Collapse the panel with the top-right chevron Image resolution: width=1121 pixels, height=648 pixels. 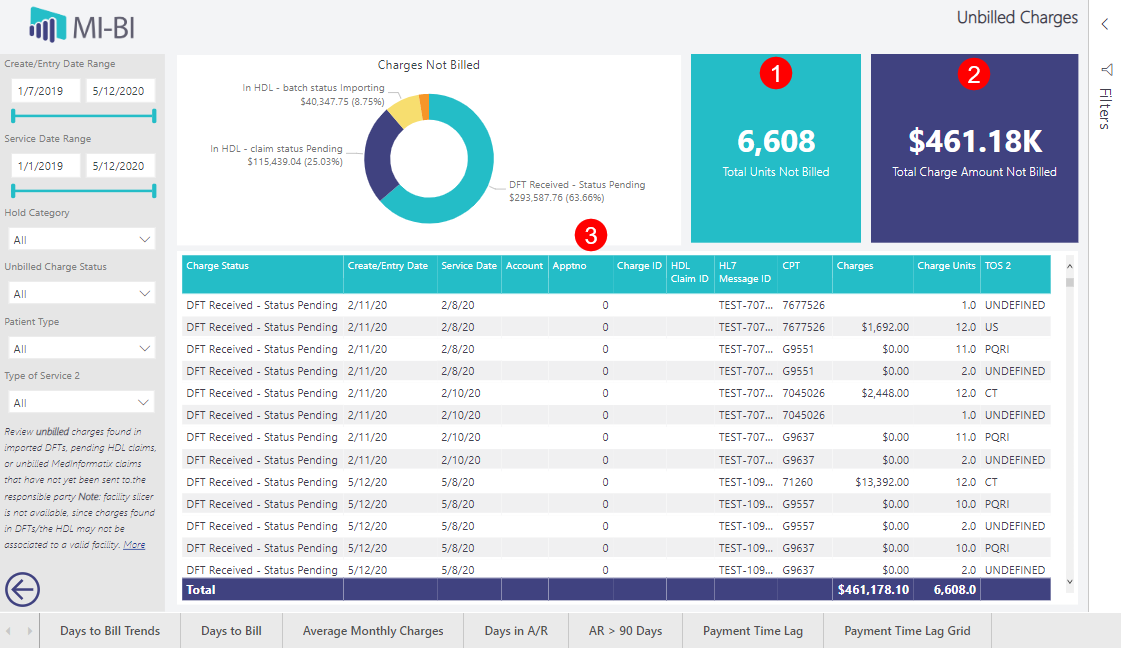[x=1104, y=22]
